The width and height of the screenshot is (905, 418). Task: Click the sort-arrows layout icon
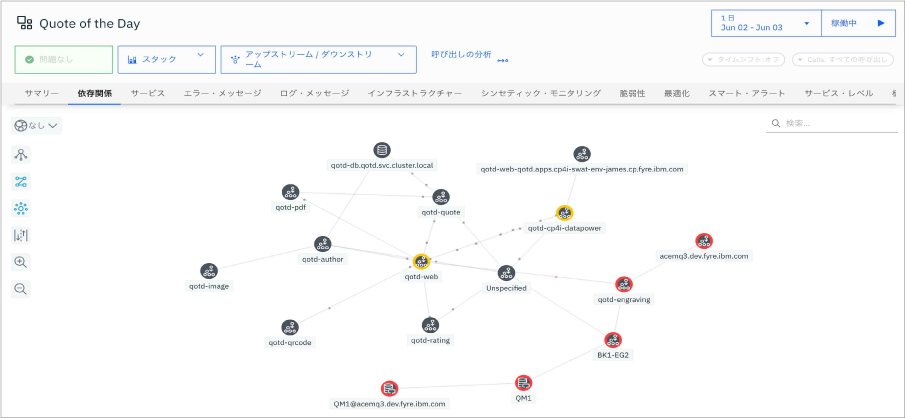(21, 235)
